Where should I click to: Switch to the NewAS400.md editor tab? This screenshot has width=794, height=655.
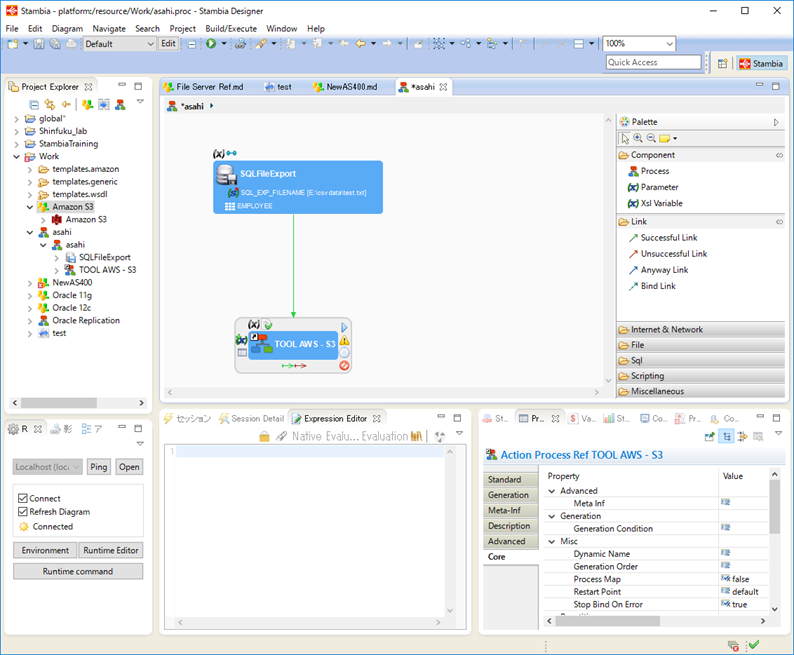point(350,87)
